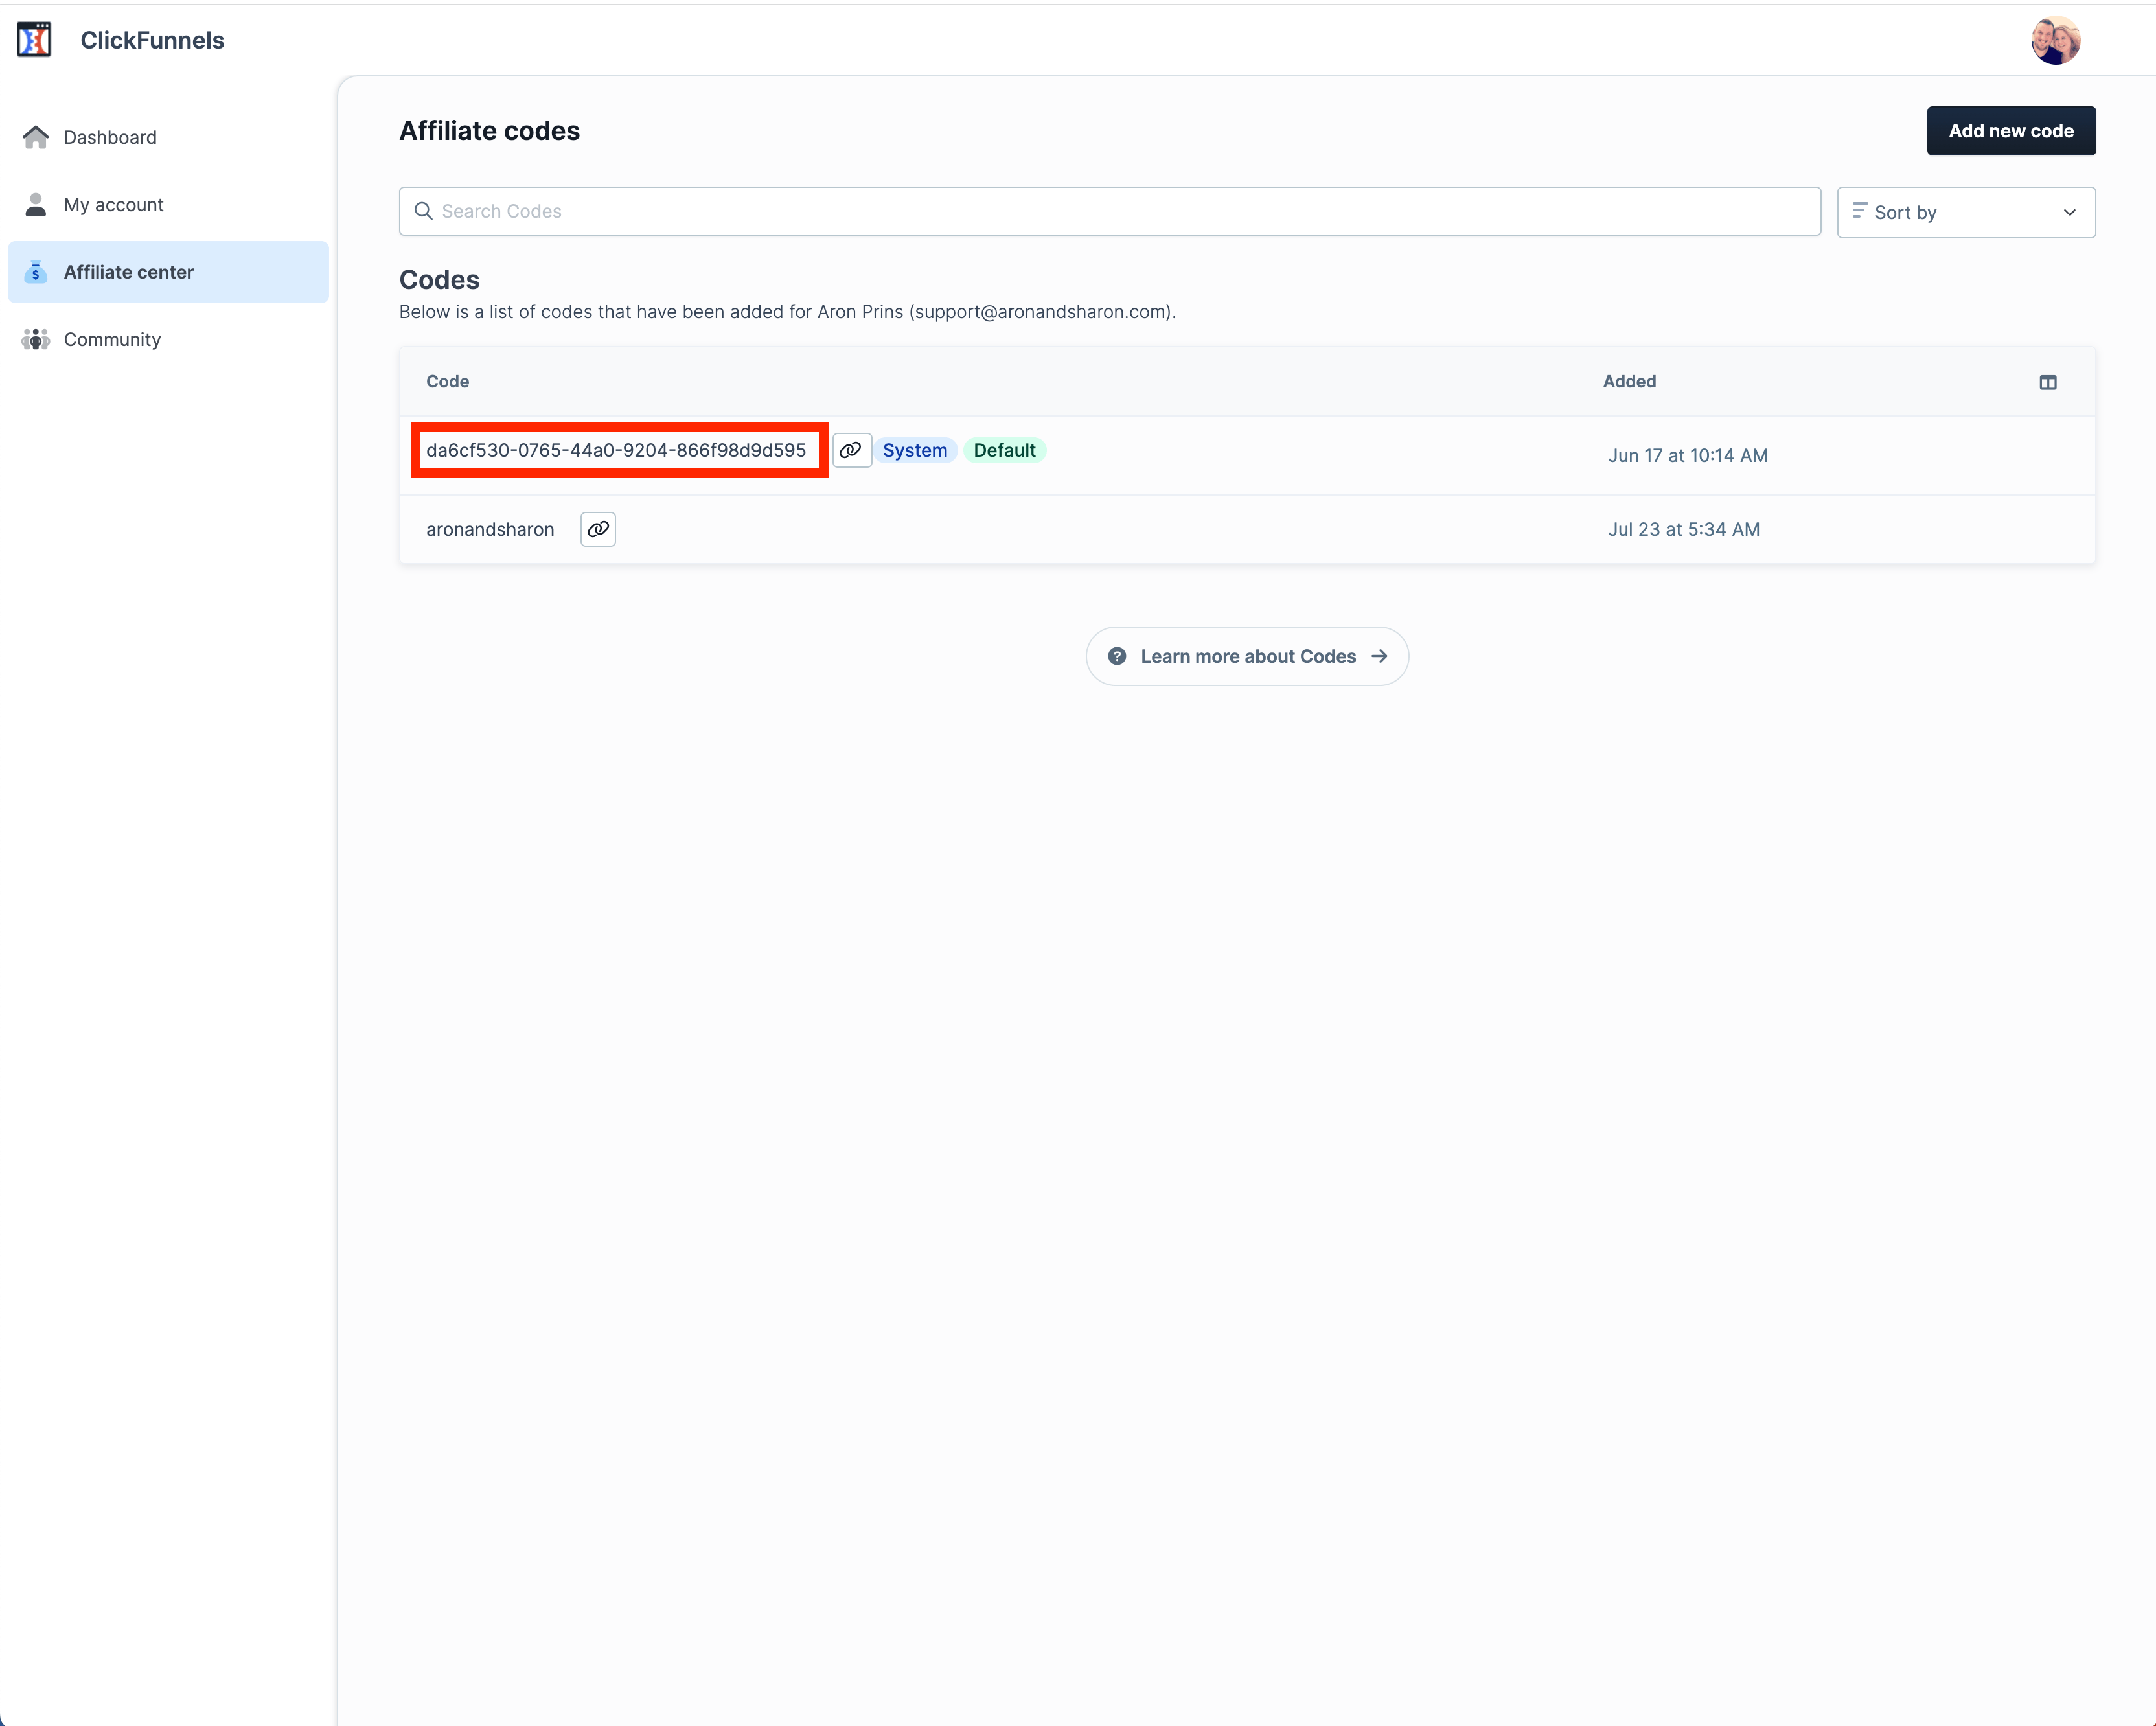Open My account in sidebar
Viewport: 2156px width, 1726px height.
(x=168, y=204)
